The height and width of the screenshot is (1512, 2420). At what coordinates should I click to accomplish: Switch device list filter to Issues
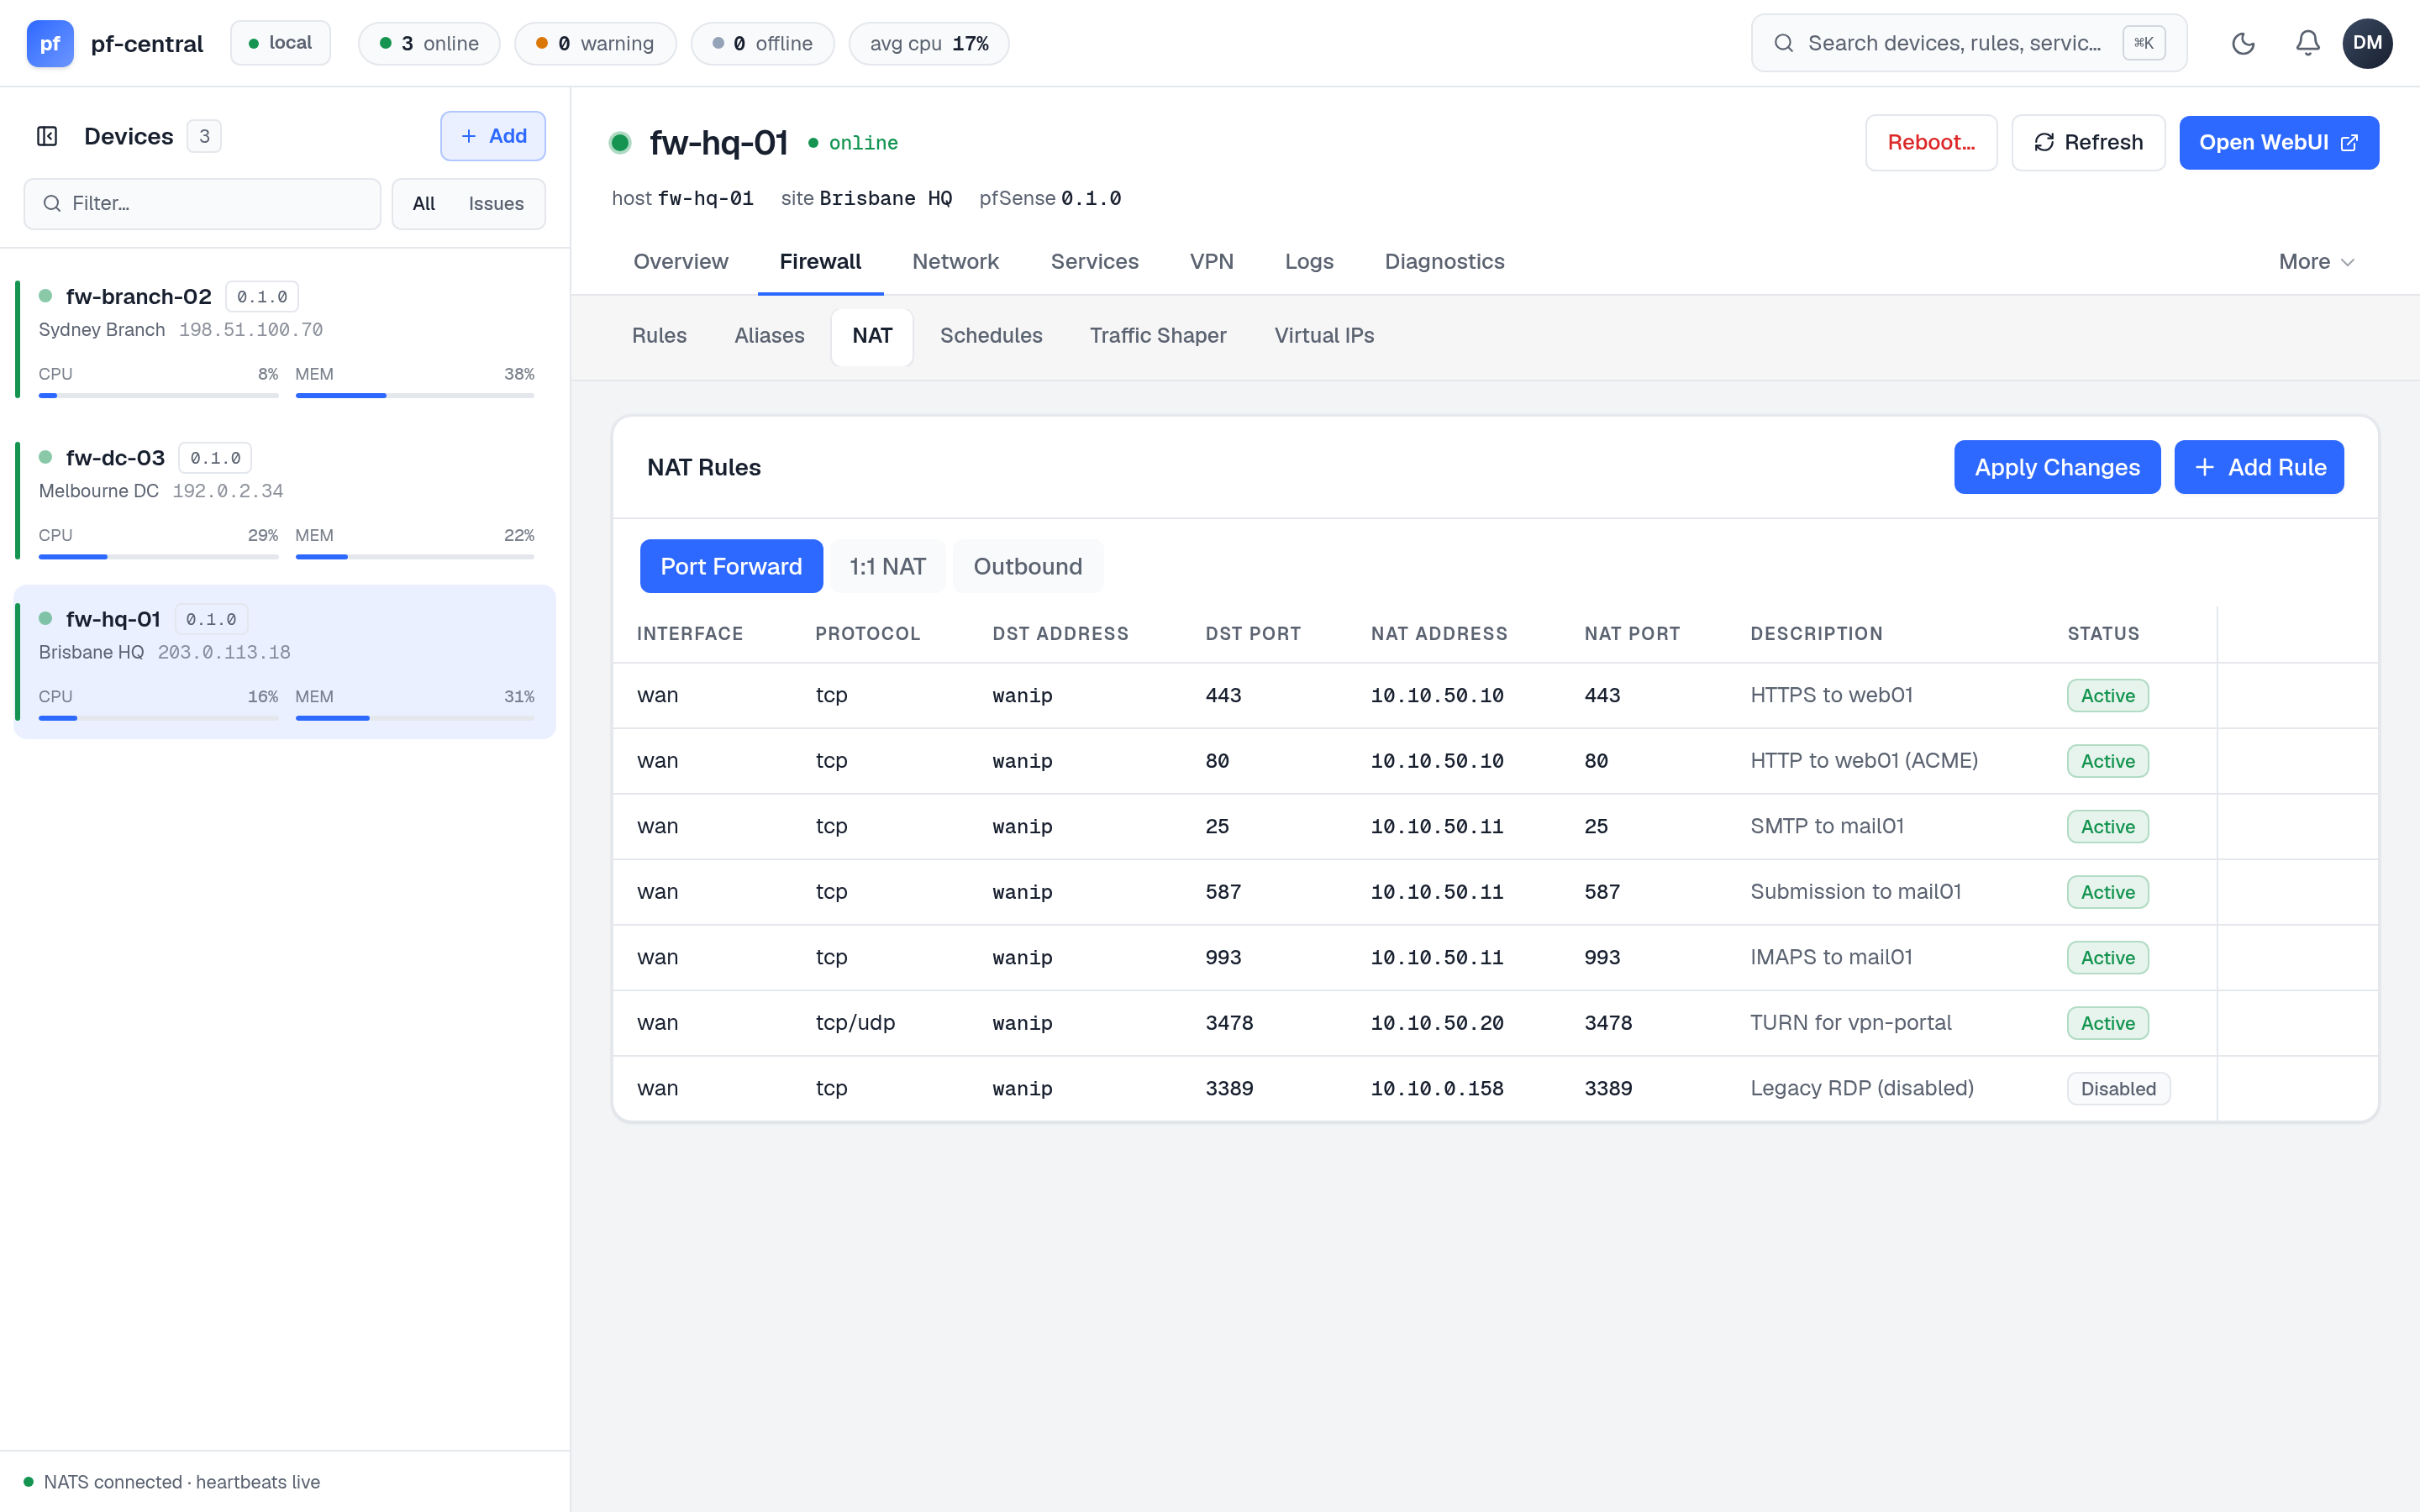[x=496, y=203]
